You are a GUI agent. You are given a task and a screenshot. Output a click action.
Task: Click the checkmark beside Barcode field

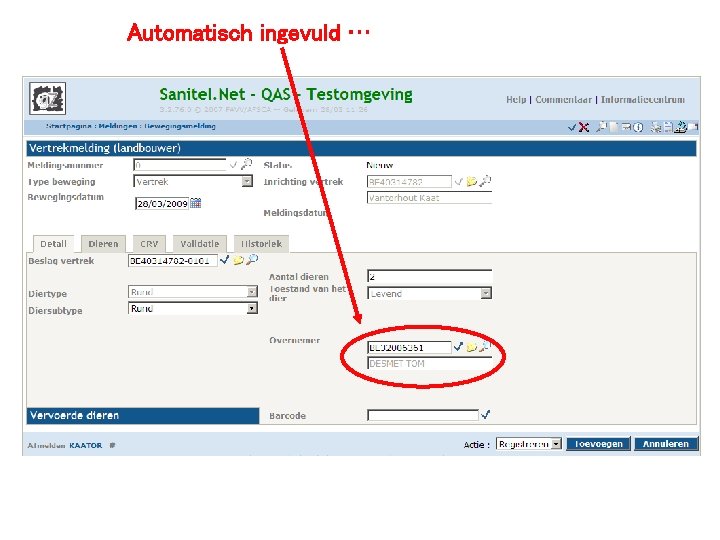click(x=485, y=415)
